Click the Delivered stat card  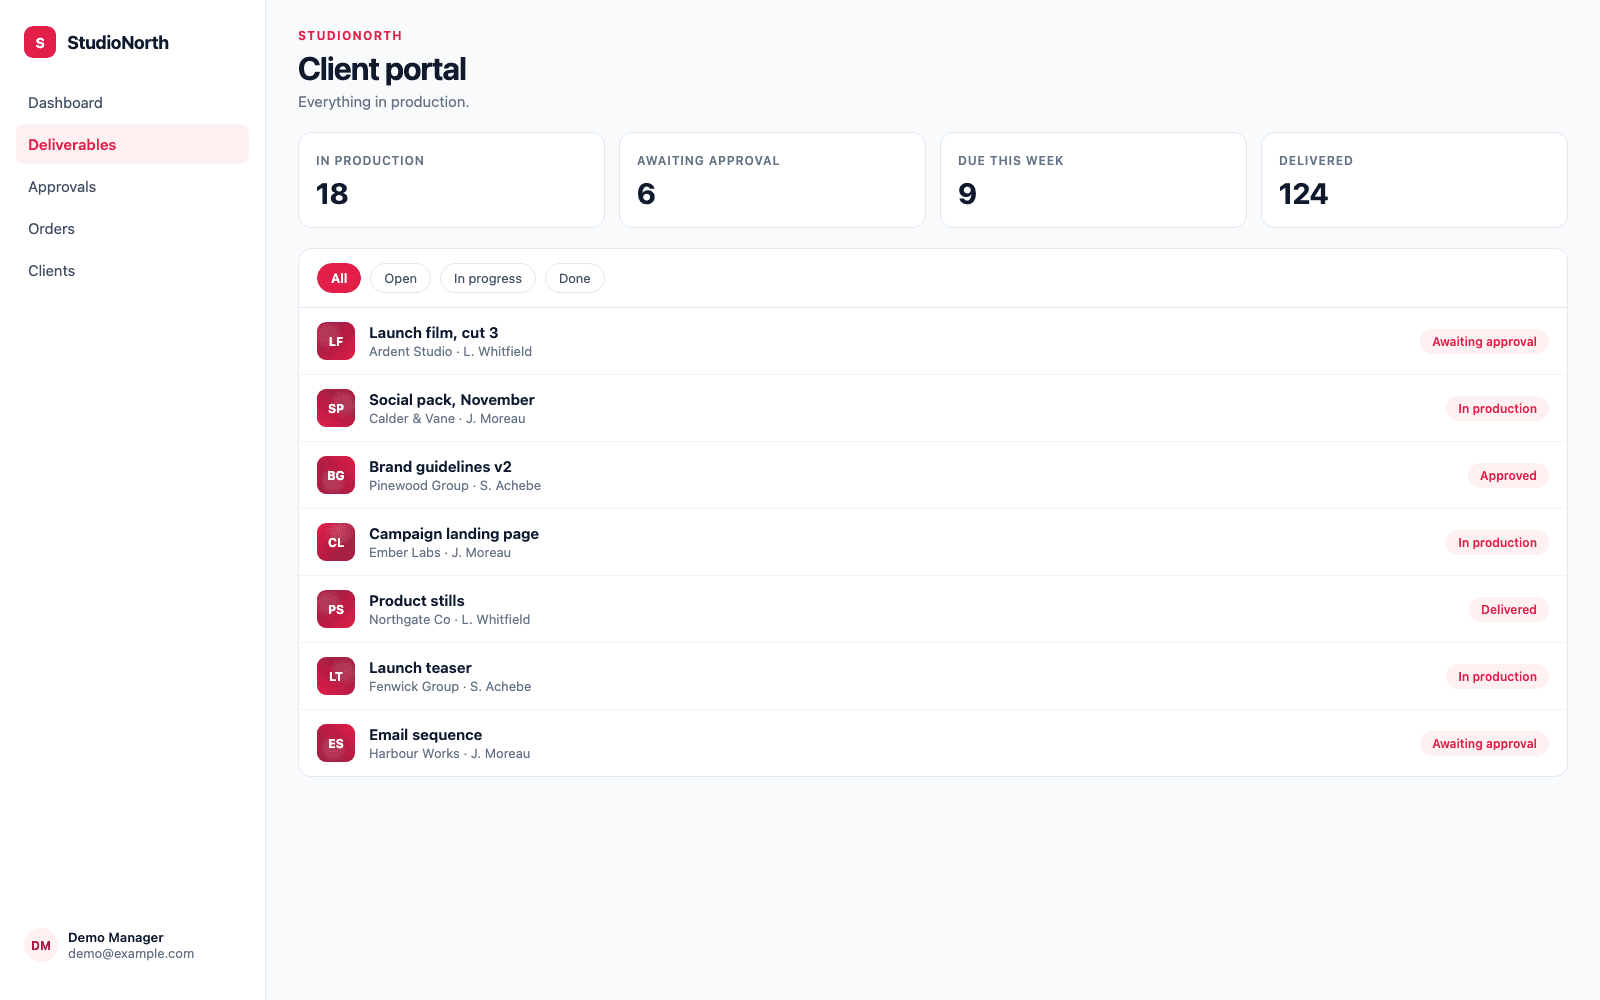[1414, 180]
